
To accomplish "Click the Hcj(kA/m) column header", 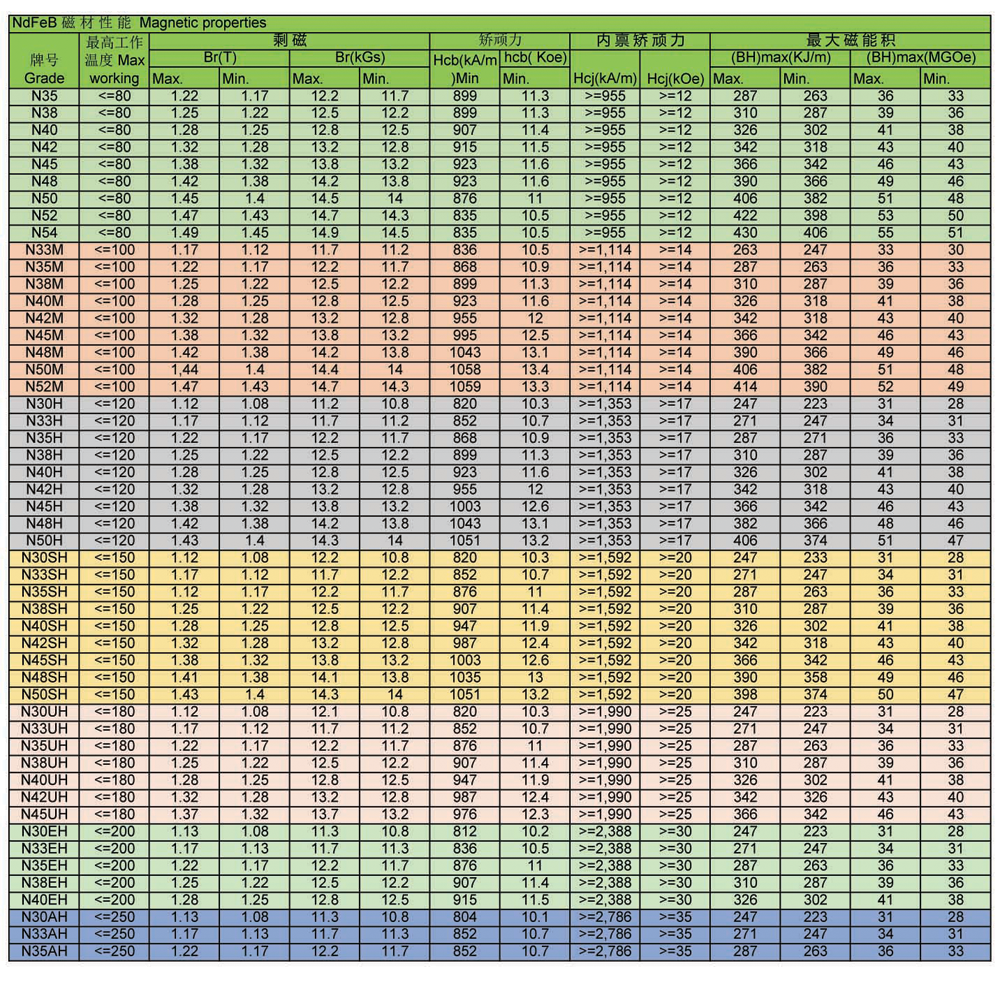I will click(604, 78).
